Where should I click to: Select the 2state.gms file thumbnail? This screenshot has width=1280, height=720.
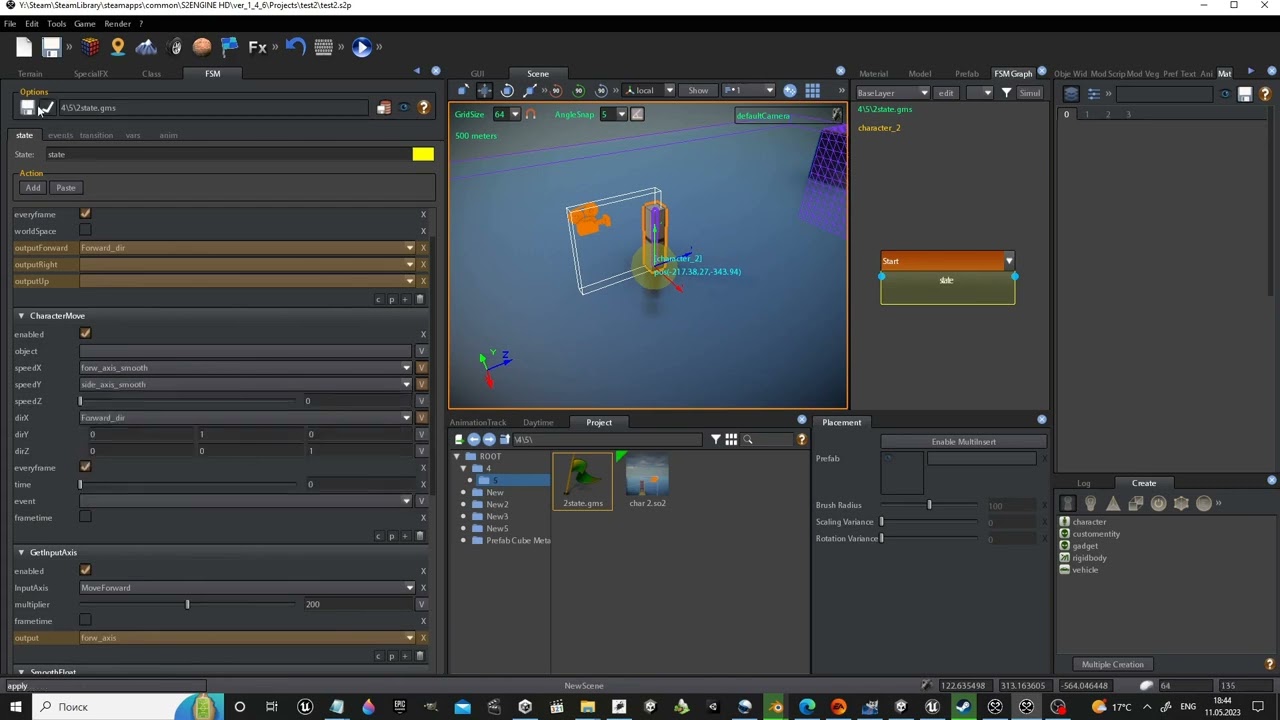tap(582, 481)
